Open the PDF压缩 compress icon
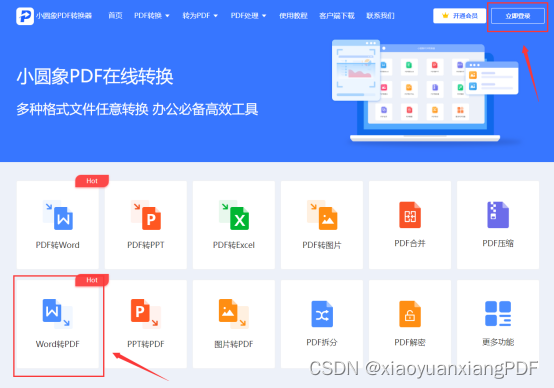Image resolution: width=554 pixels, height=388 pixels. pos(498,215)
